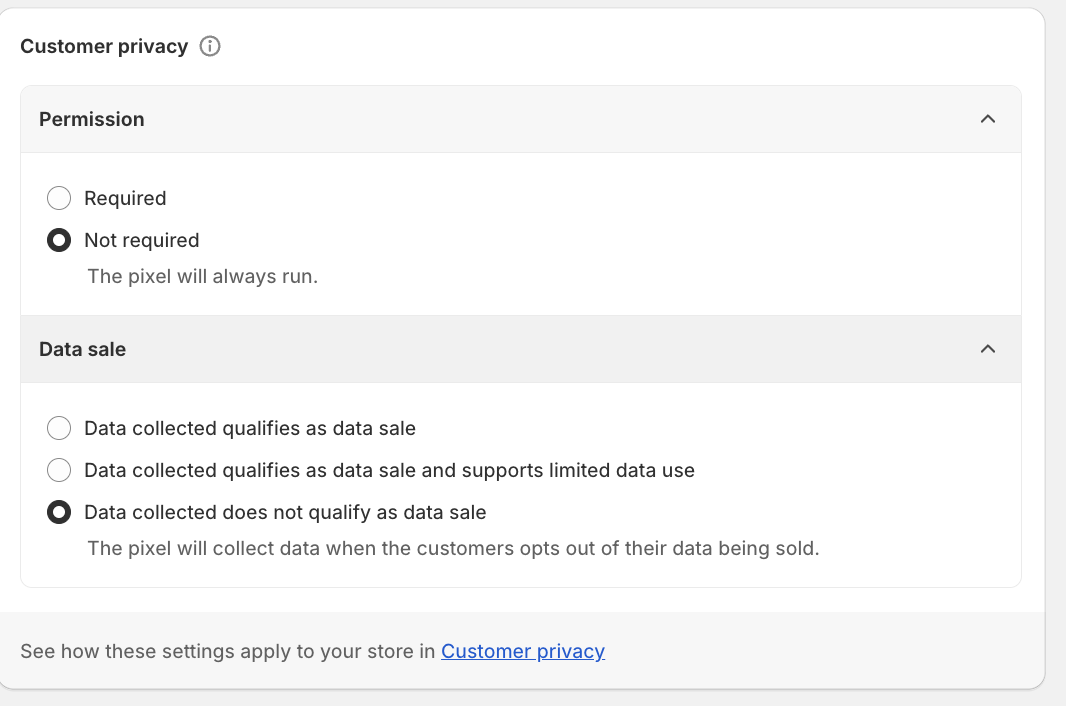Click the data sale opt-out helper text
Image resolution: width=1066 pixels, height=706 pixels.
(x=453, y=548)
